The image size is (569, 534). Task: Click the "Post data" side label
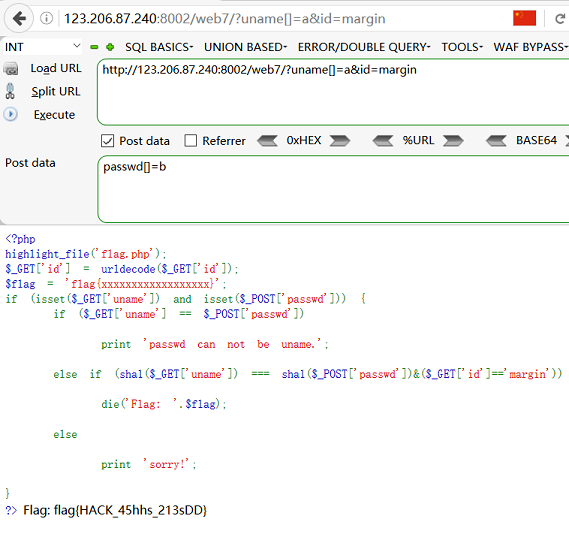(30, 163)
